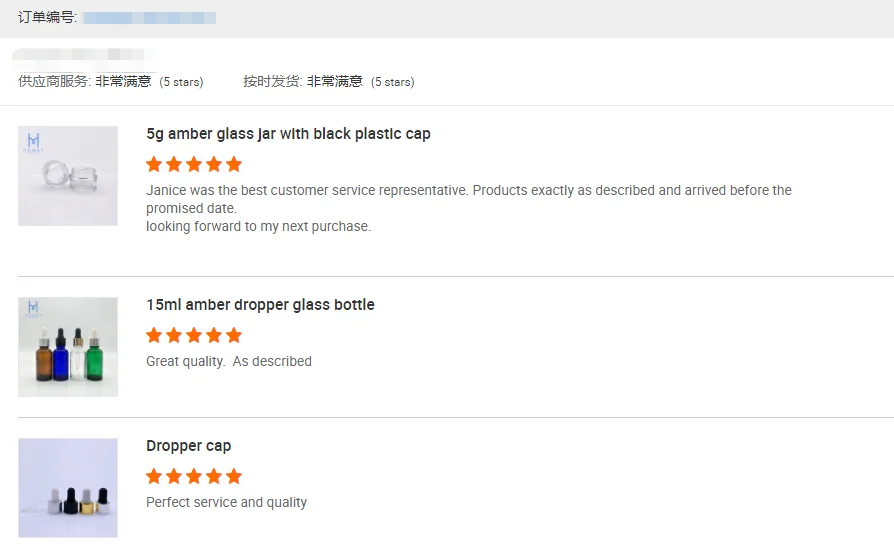Viewport: 894px width, 551px height.
Task: Click the fifth star of the glass jar rating
Action: pyautogui.click(x=234, y=164)
